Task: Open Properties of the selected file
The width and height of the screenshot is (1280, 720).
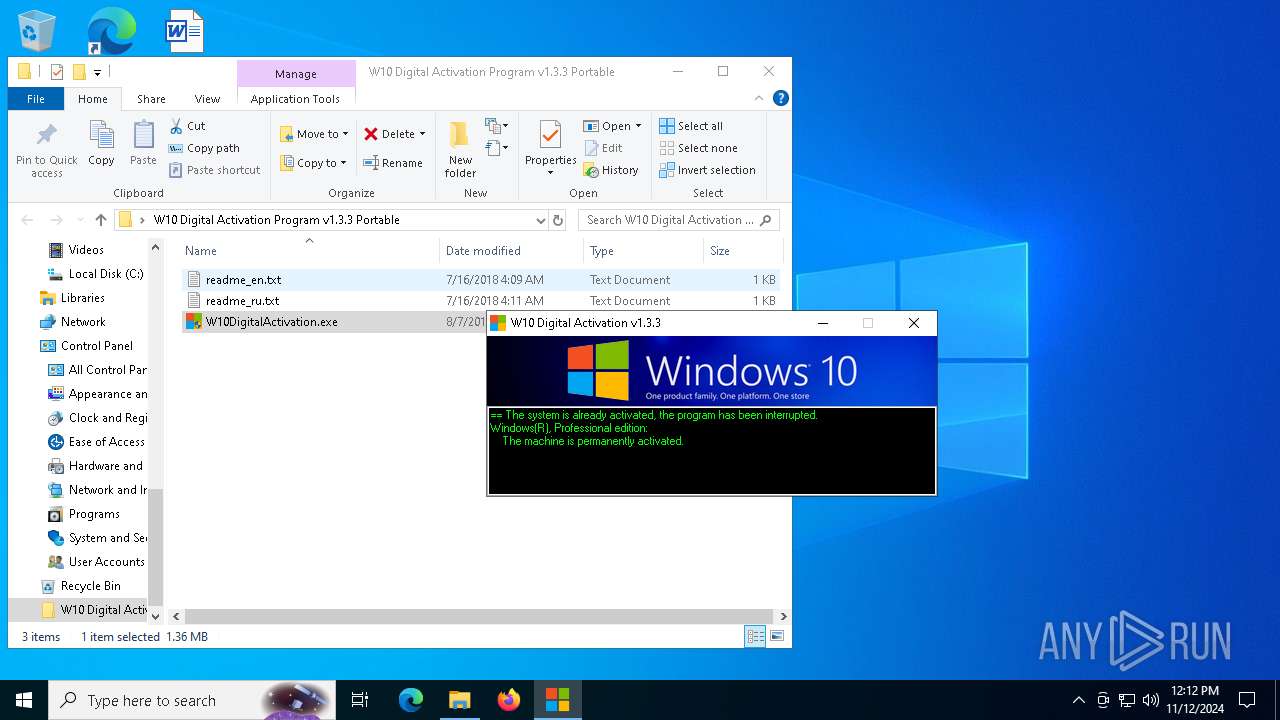Action: tap(550, 150)
